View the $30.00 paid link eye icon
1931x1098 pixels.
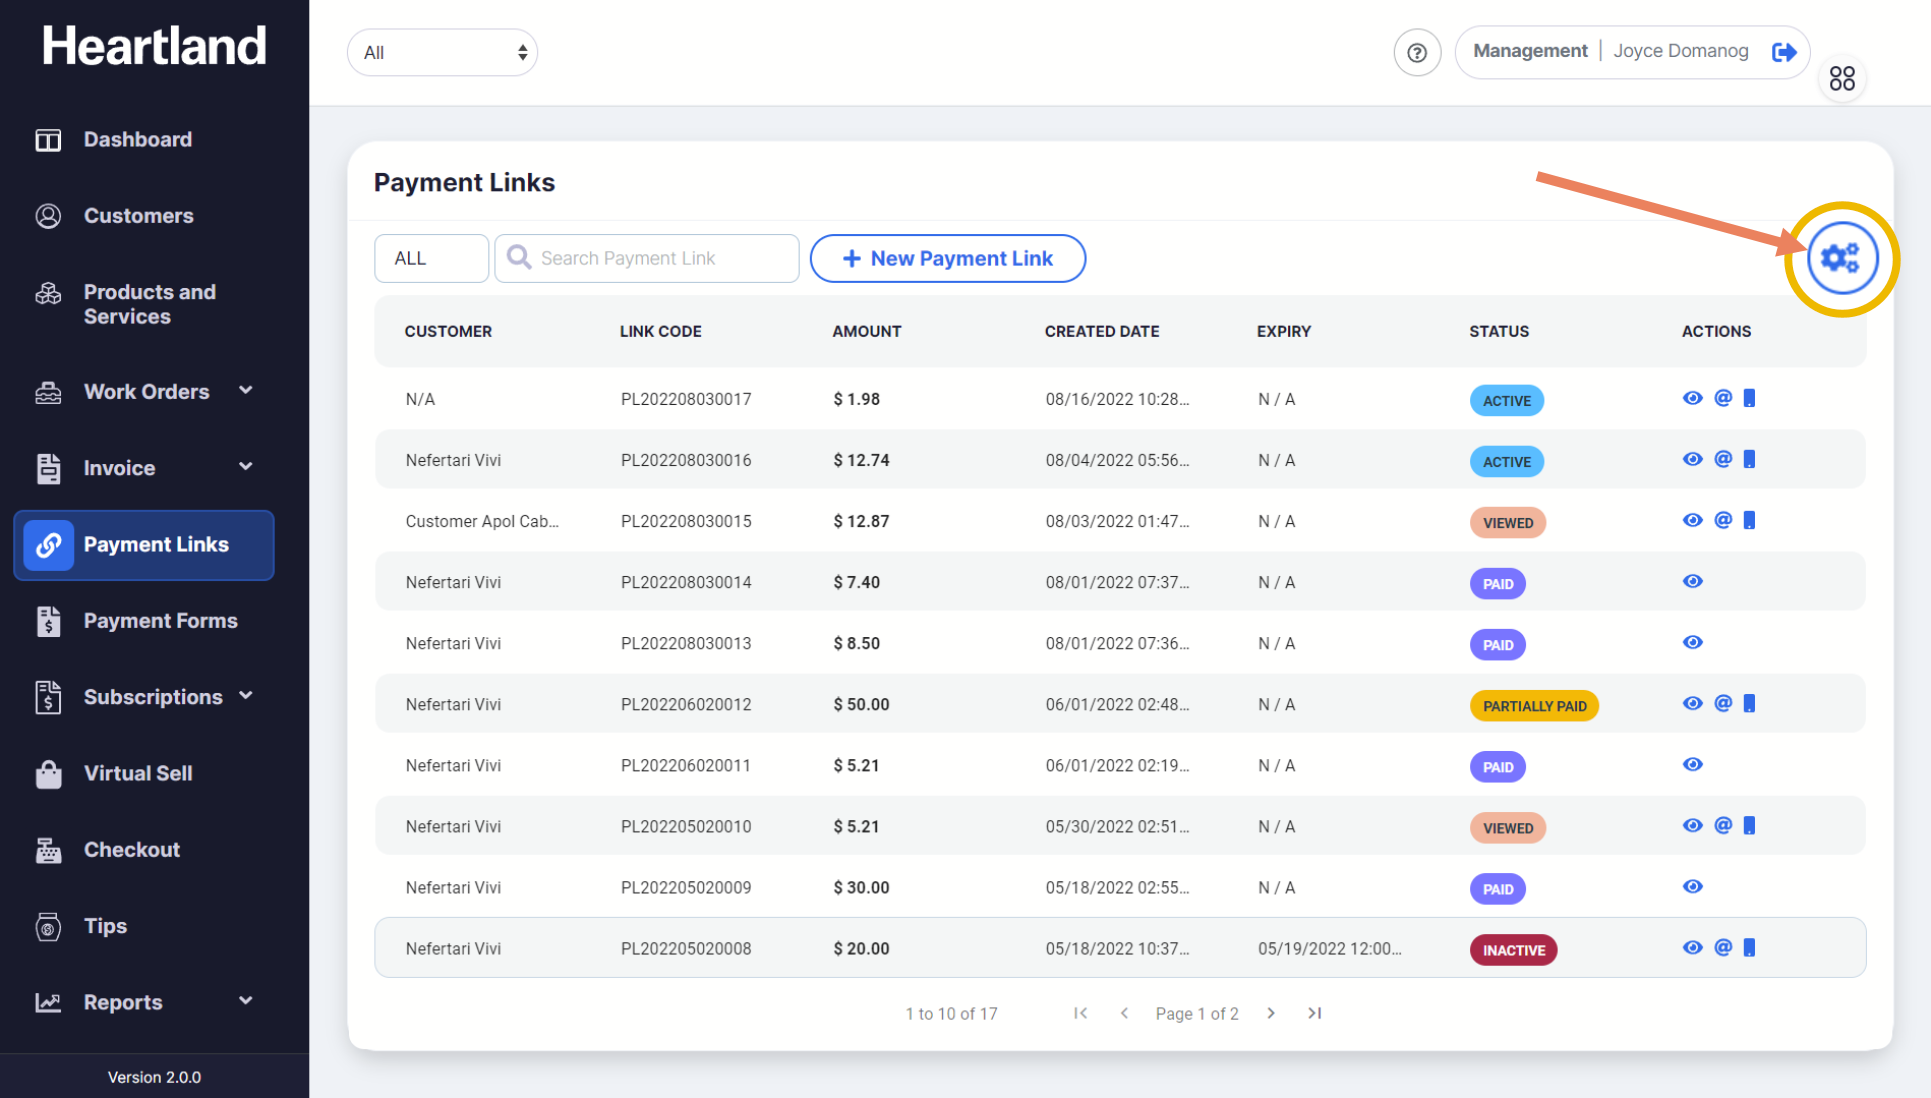(1692, 886)
